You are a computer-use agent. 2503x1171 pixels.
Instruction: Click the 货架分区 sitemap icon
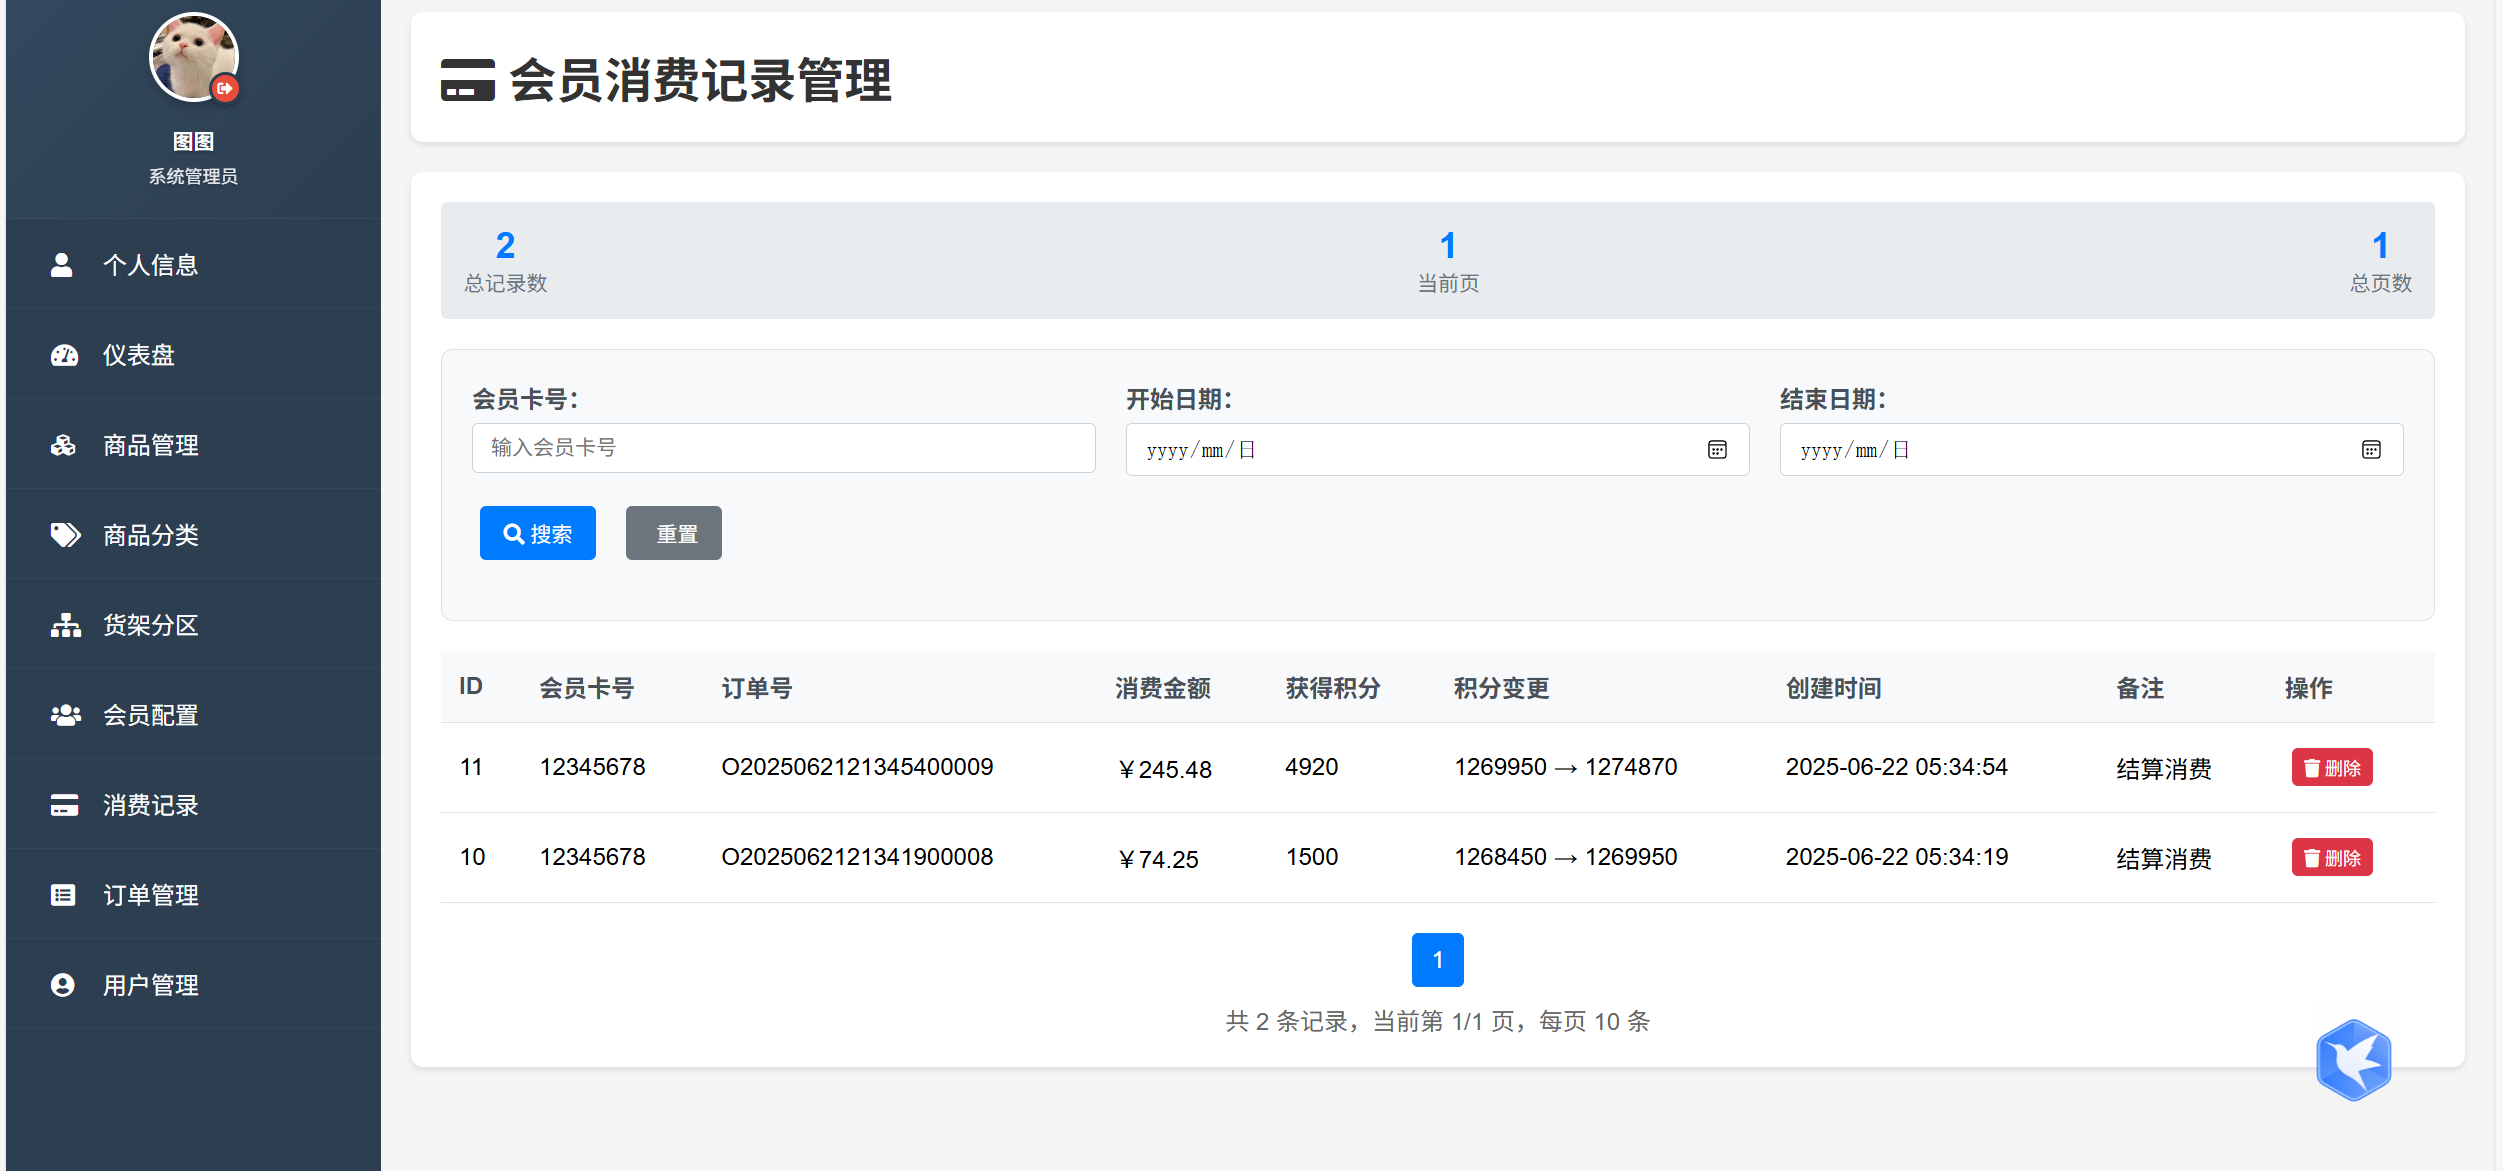pos(65,625)
